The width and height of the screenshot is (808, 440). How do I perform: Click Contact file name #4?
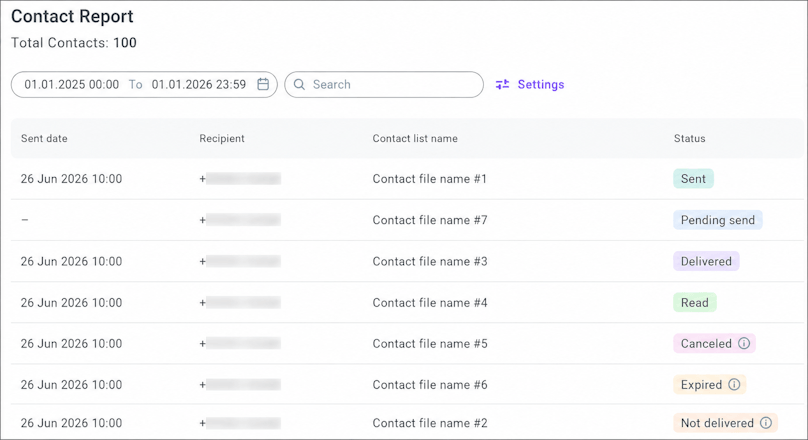(430, 302)
